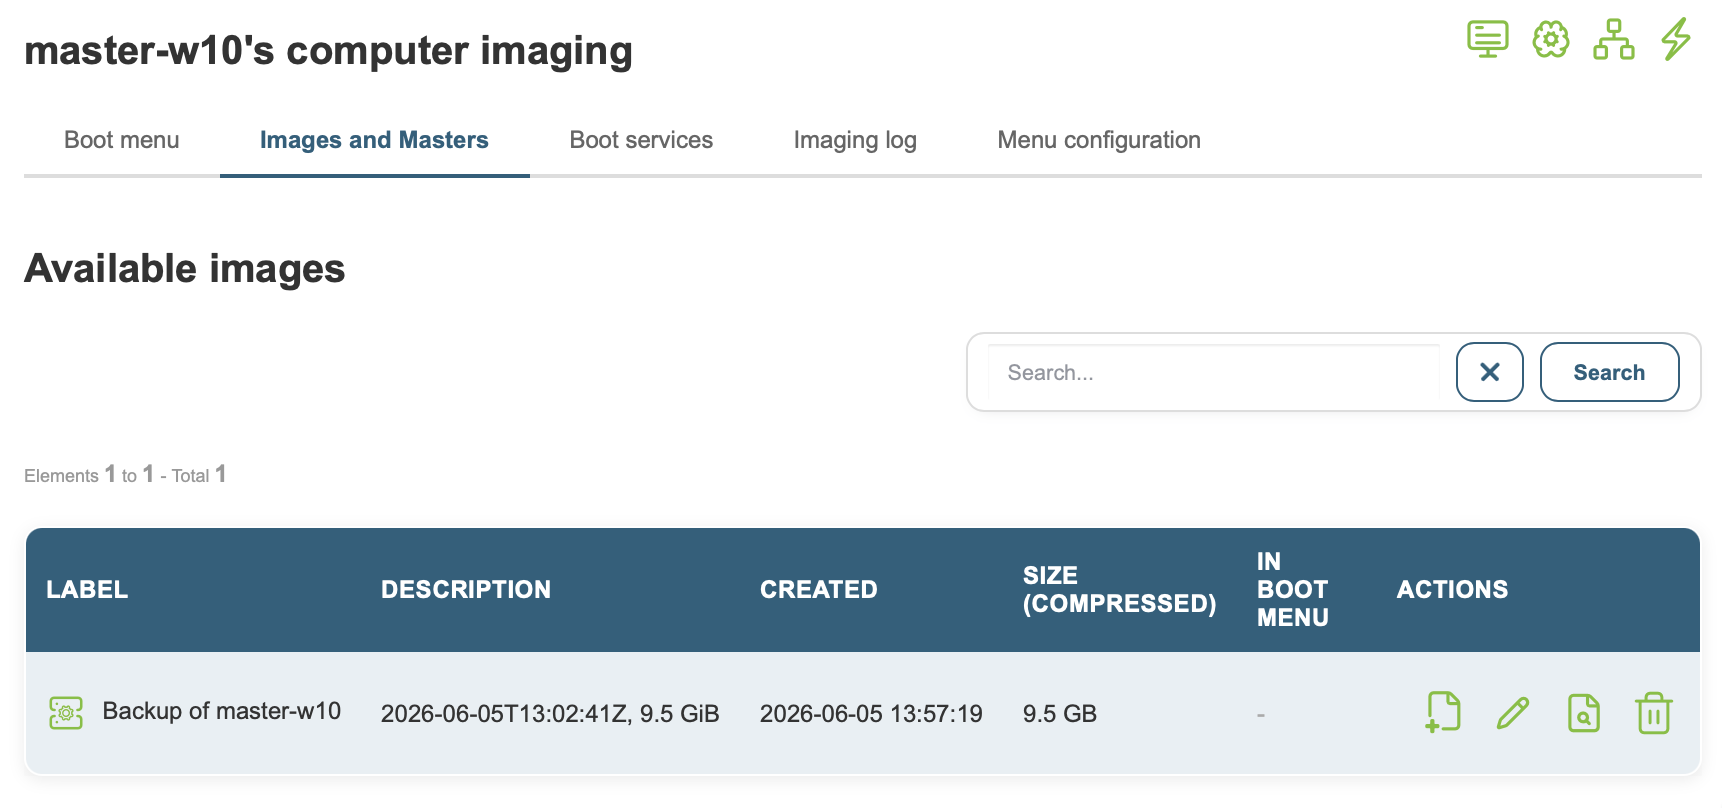Click the 9.5 GB size cell

[1060, 713]
